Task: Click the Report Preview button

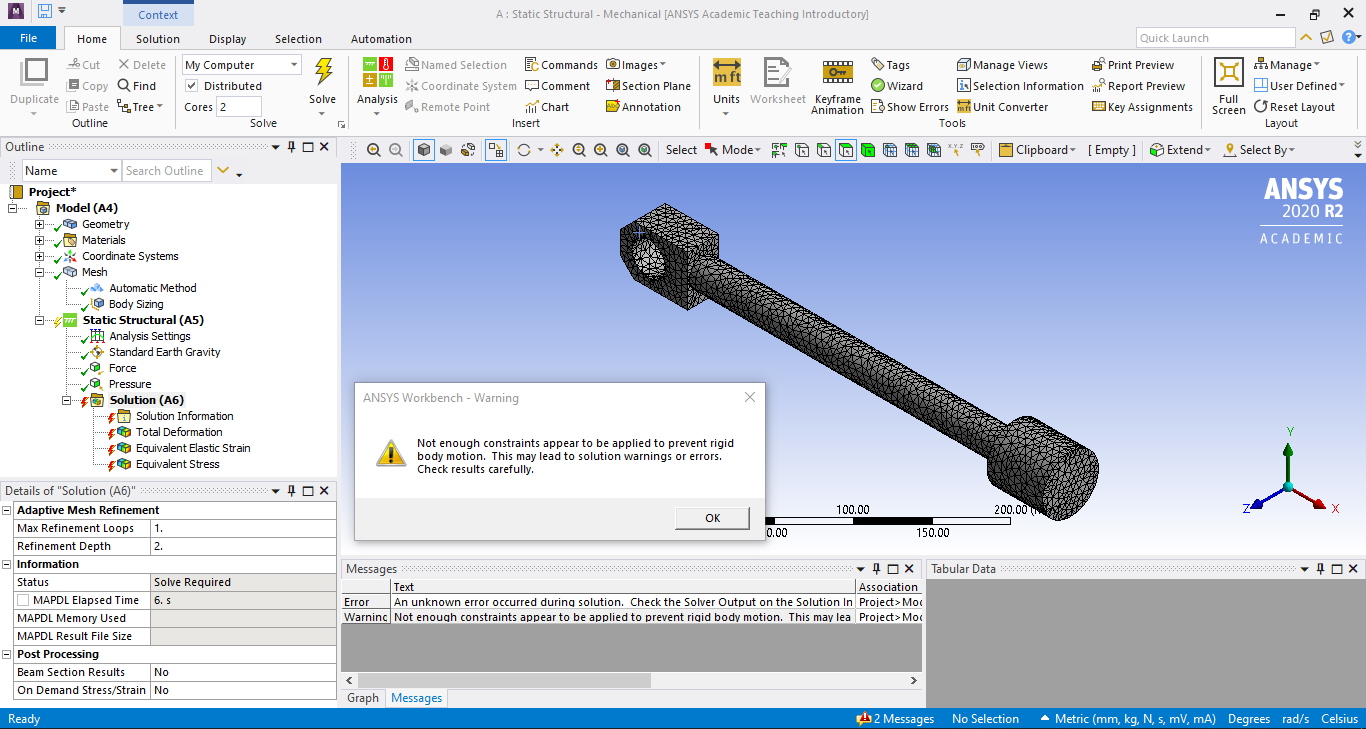Action: pyautogui.click(x=1138, y=86)
